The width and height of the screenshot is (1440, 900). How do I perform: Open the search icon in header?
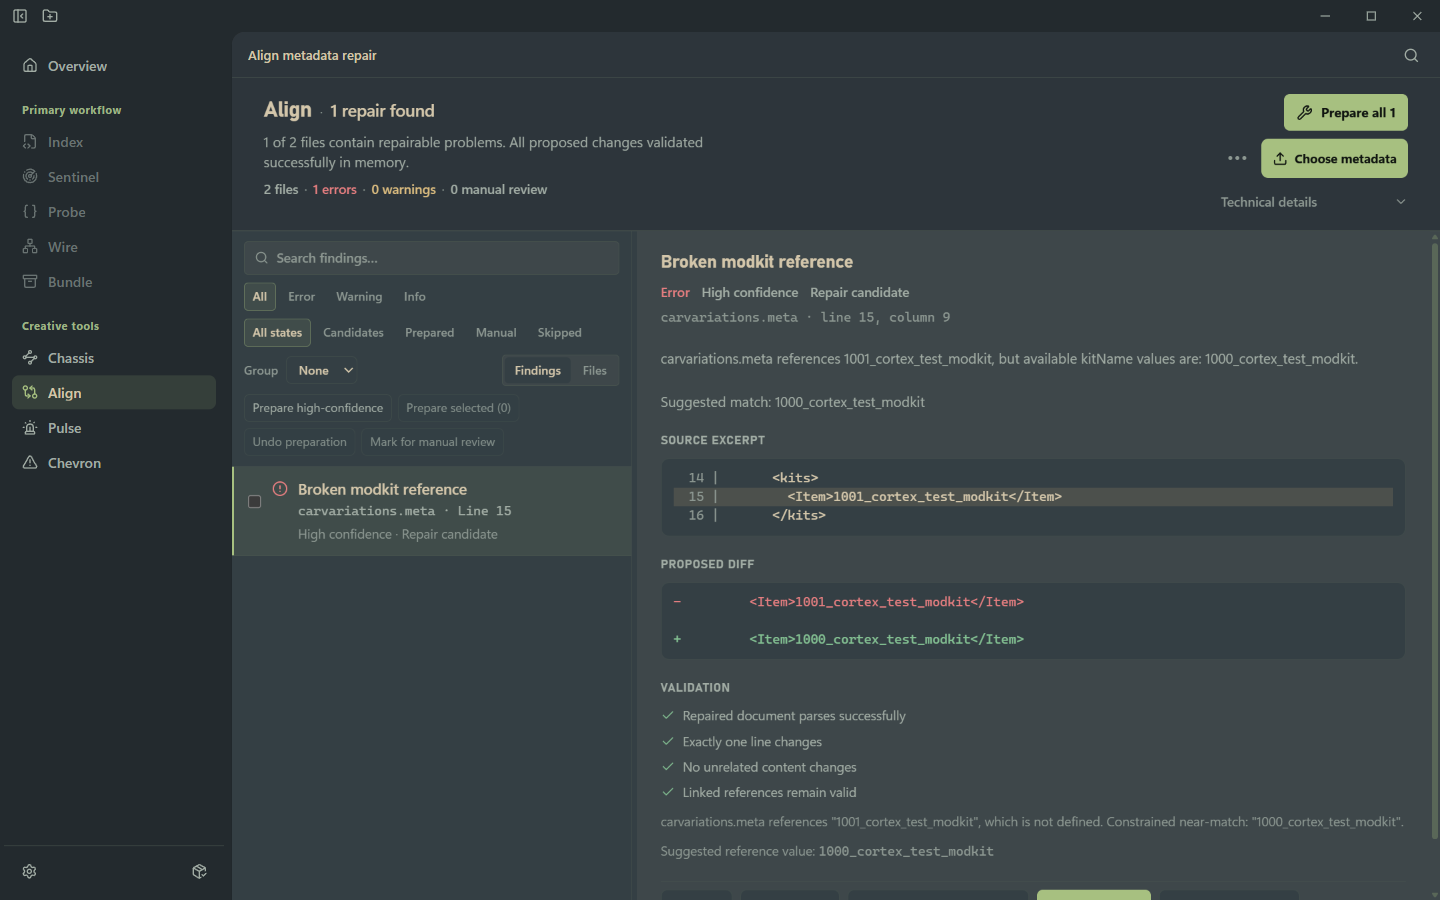coord(1411,55)
